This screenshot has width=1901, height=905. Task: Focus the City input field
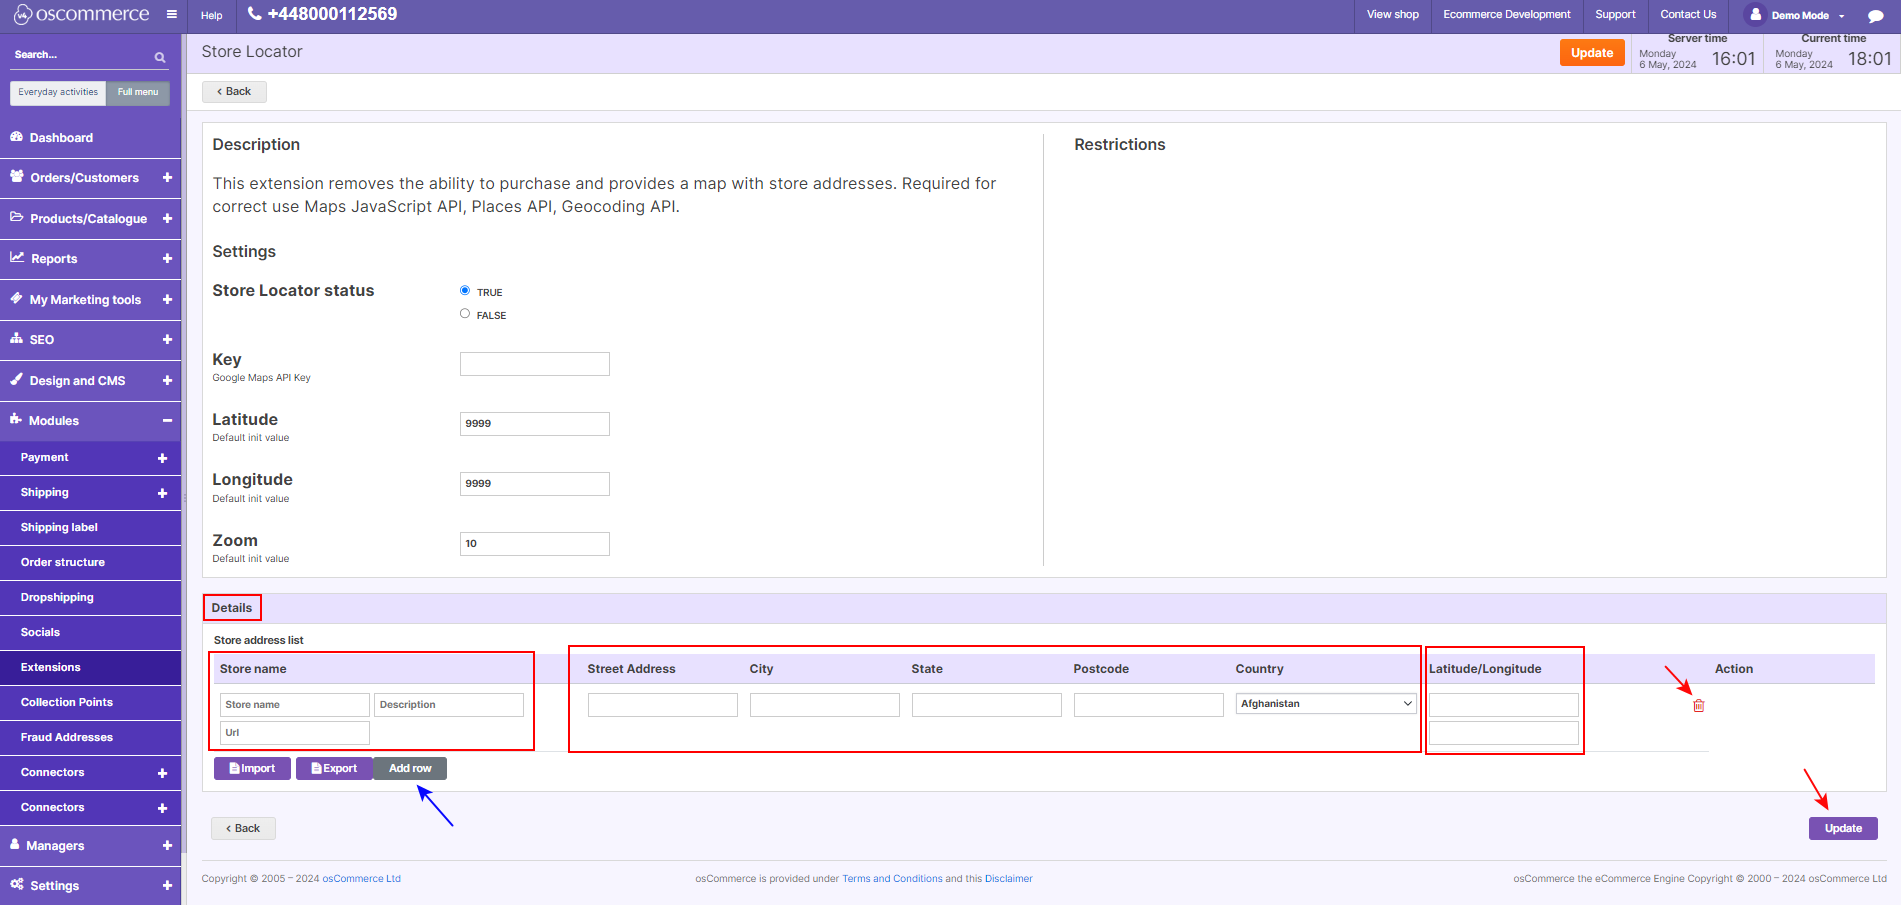click(x=825, y=705)
